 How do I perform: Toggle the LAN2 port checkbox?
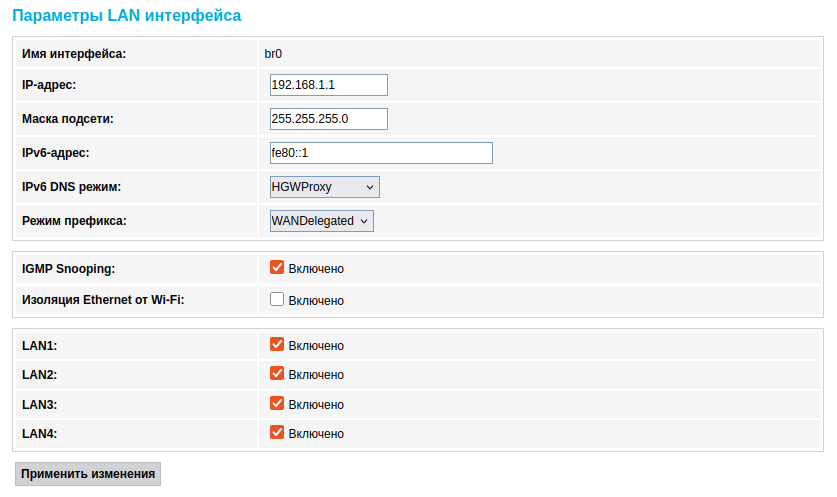[x=277, y=374]
